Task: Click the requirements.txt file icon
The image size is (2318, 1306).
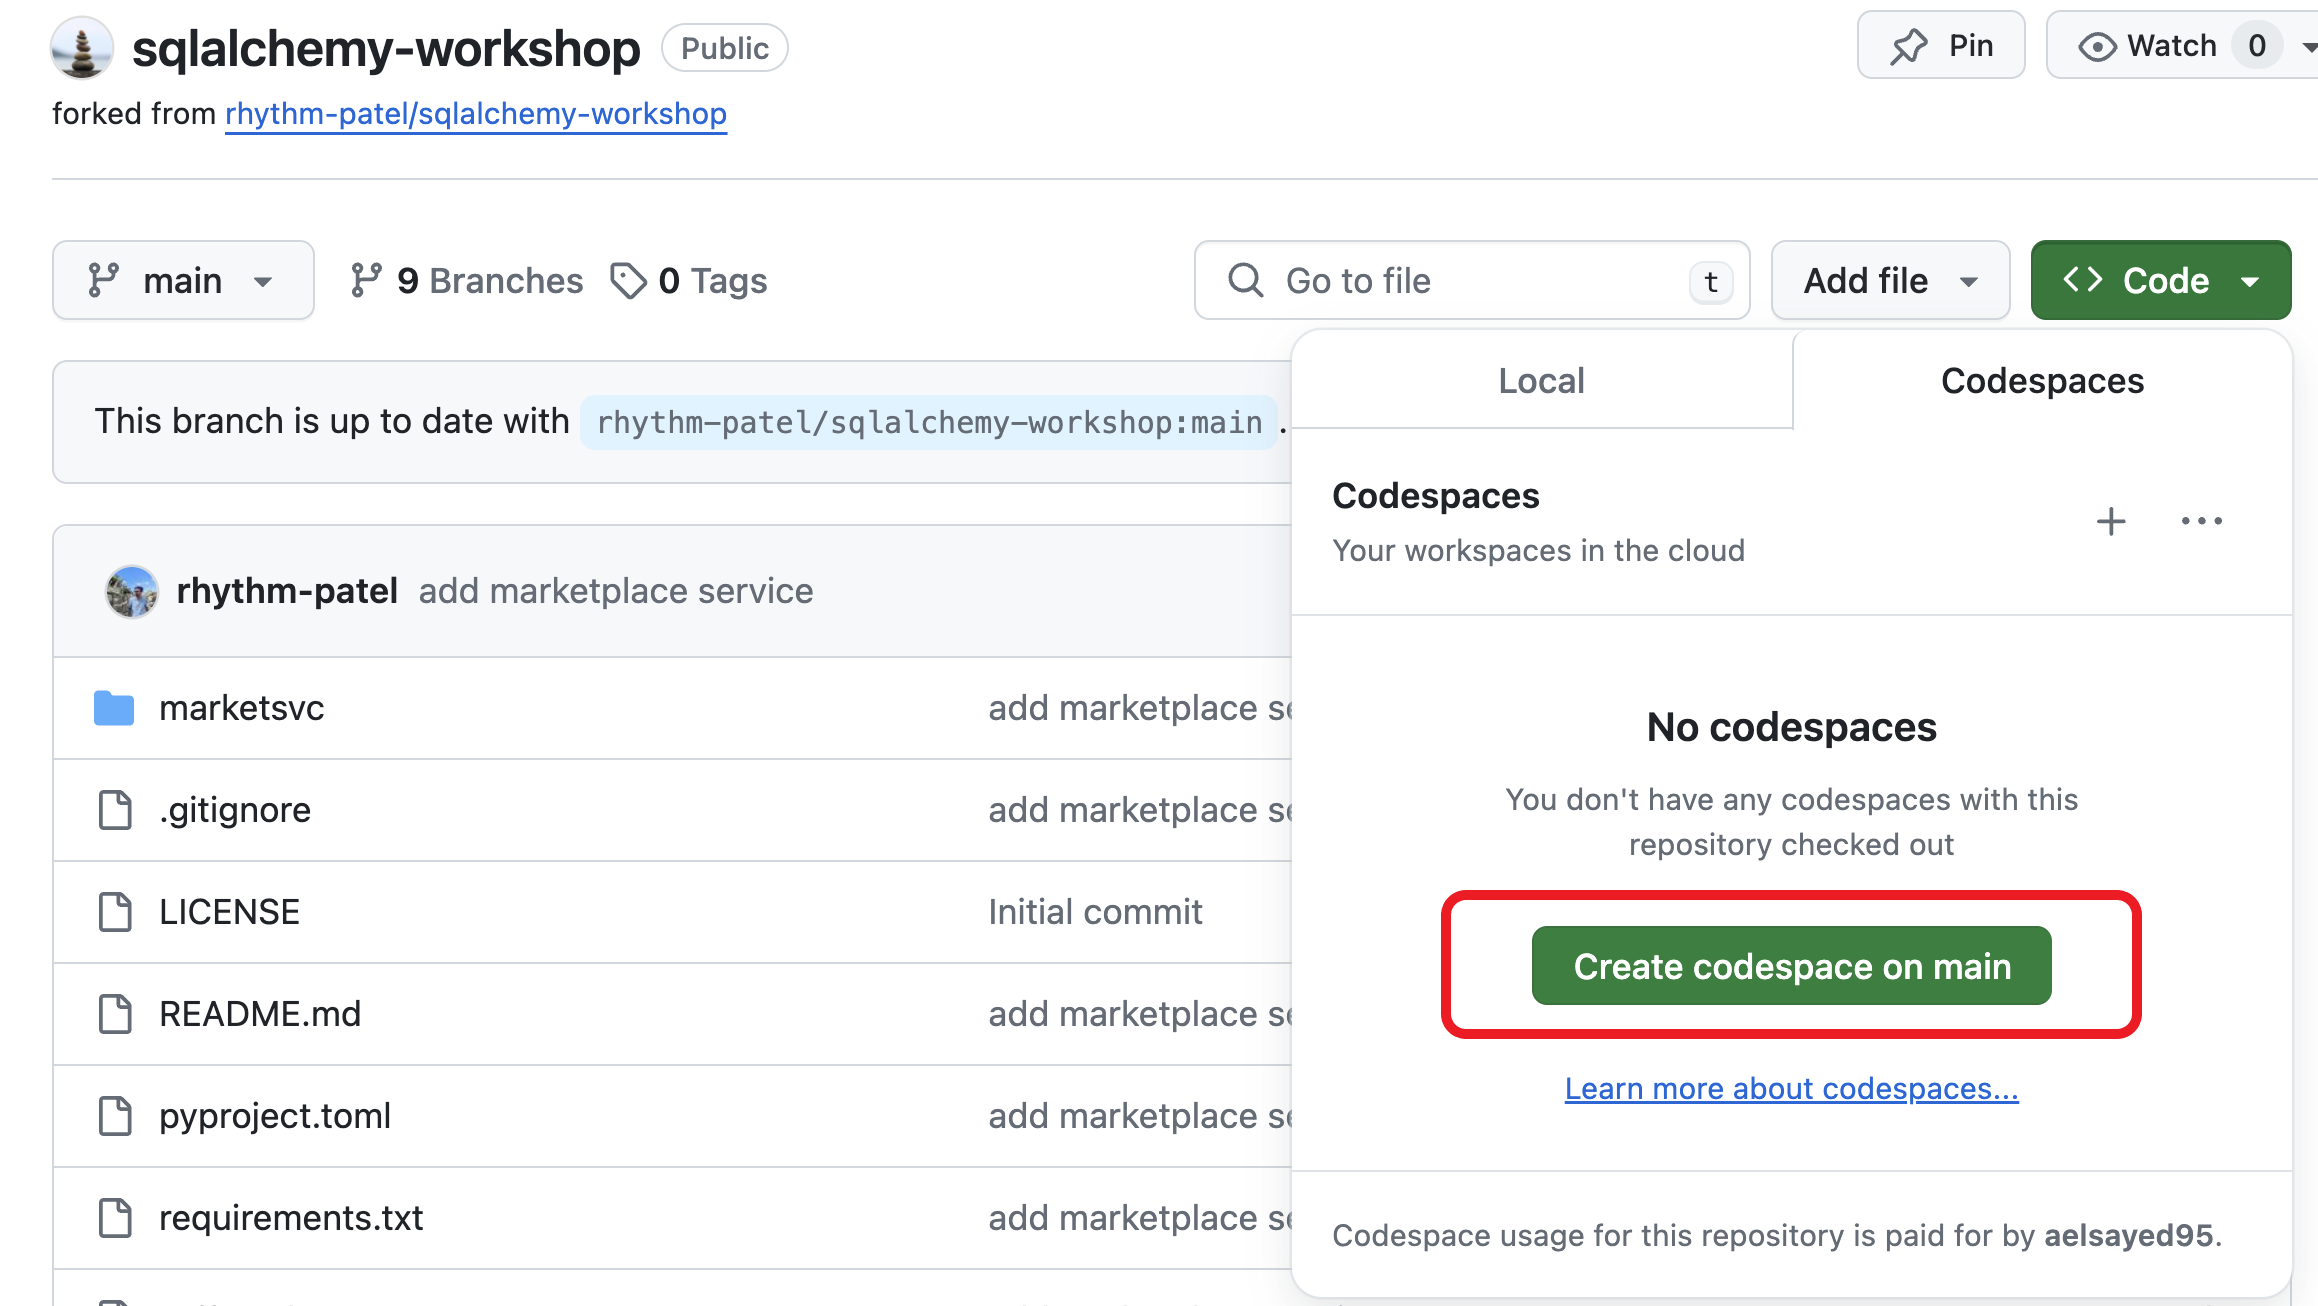Action: (x=115, y=1218)
